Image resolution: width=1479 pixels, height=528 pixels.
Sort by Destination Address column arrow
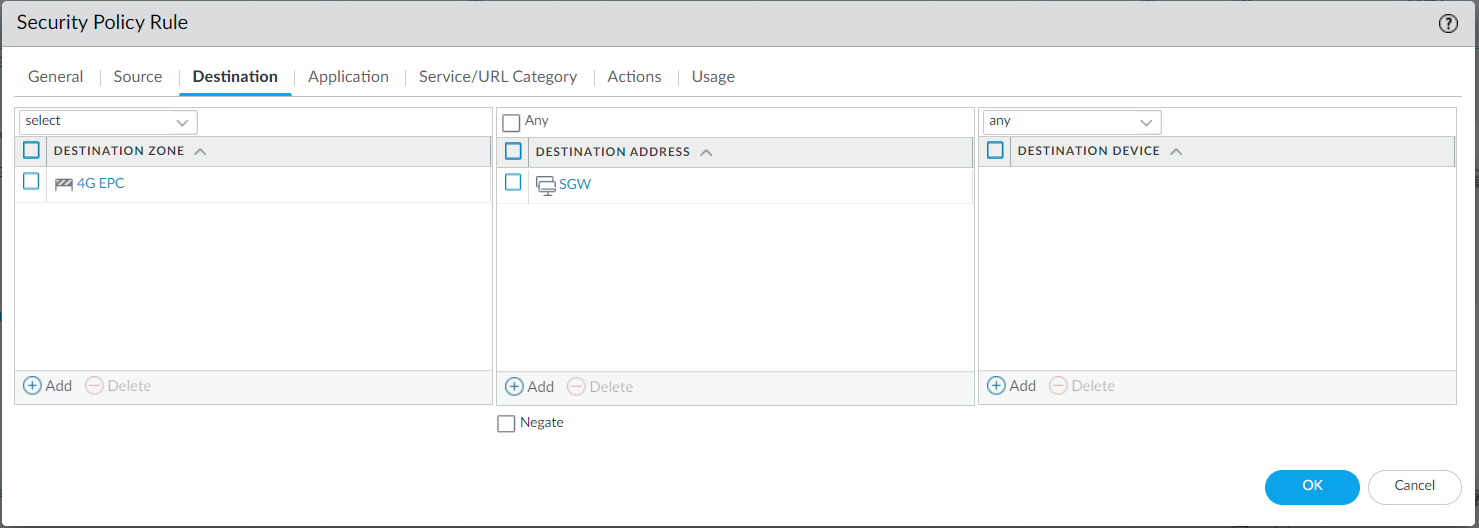[706, 152]
